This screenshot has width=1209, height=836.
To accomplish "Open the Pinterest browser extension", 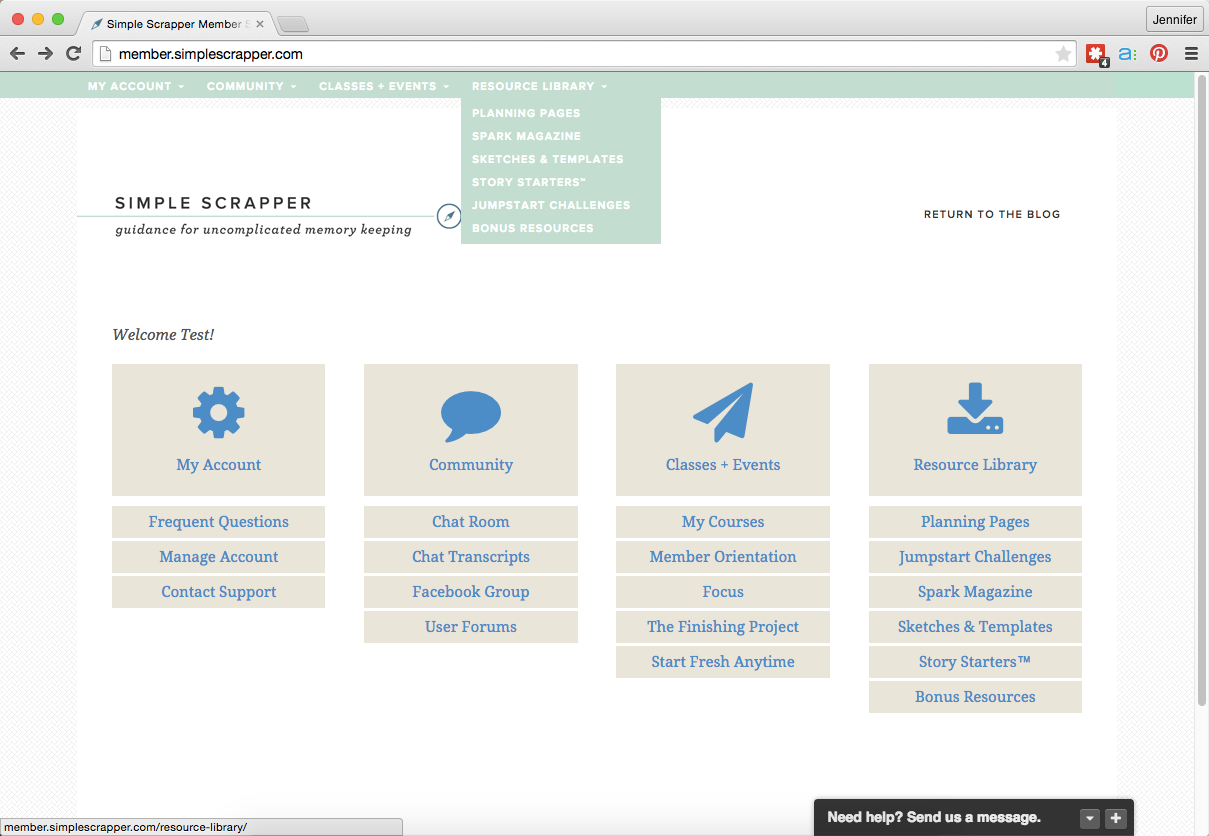I will tap(1159, 54).
